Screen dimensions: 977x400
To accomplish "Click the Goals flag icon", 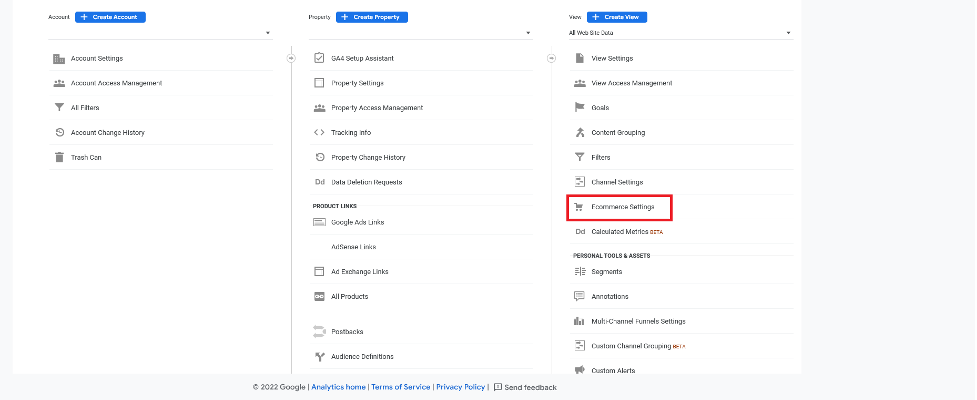I will (579, 108).
